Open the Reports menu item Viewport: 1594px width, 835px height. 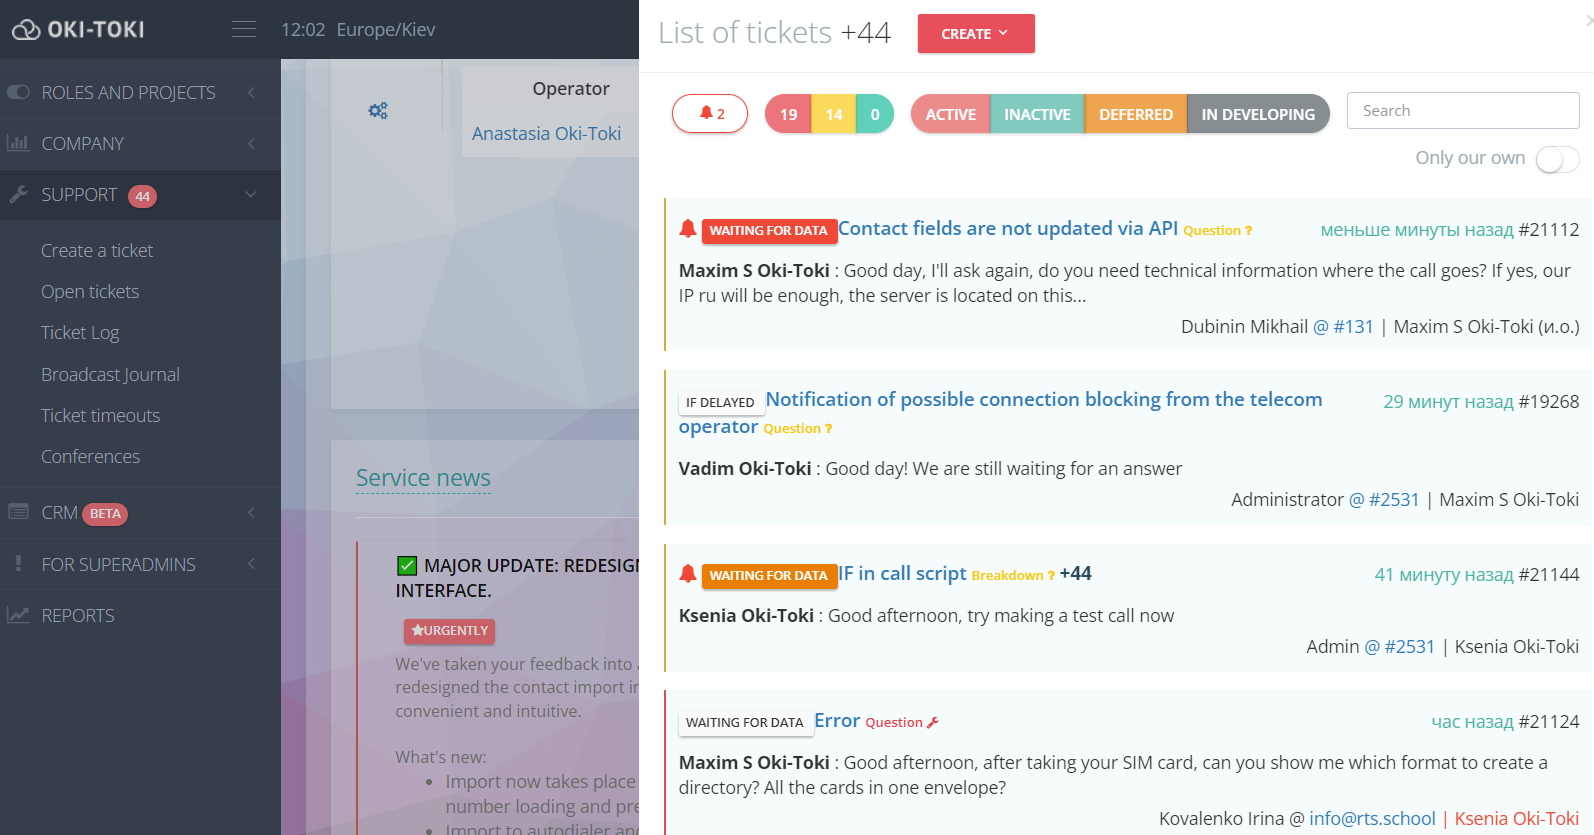click(78, 615)
